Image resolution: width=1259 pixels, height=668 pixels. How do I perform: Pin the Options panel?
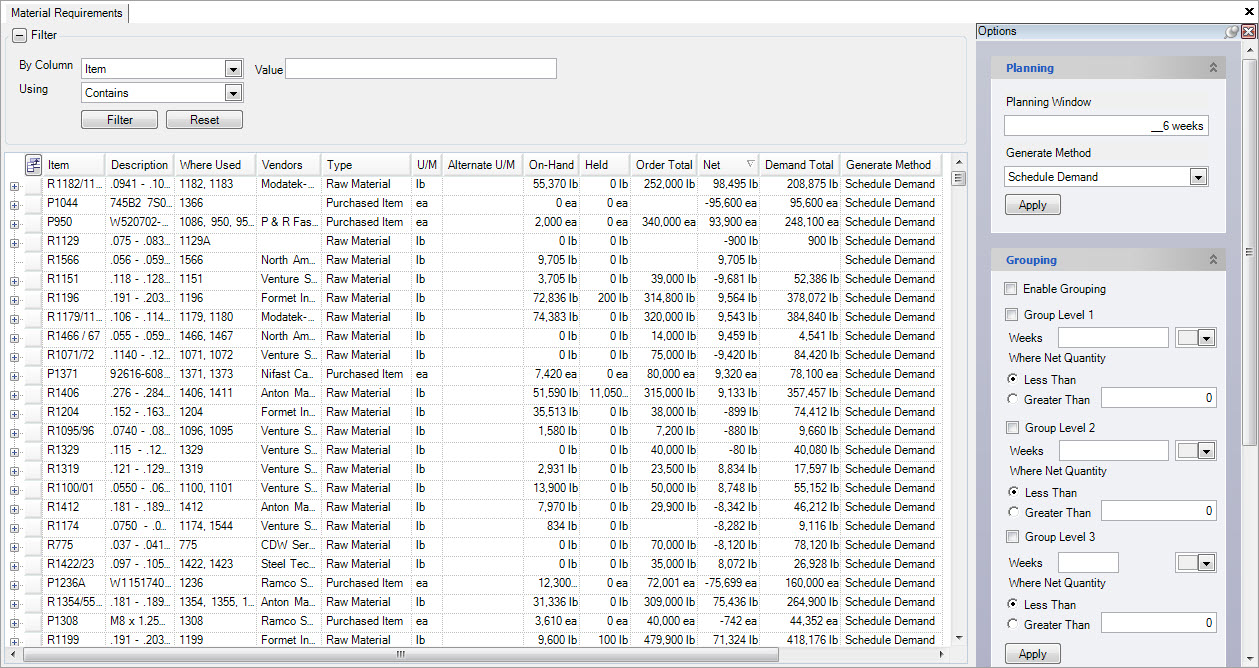click(x=1231, y=32)
